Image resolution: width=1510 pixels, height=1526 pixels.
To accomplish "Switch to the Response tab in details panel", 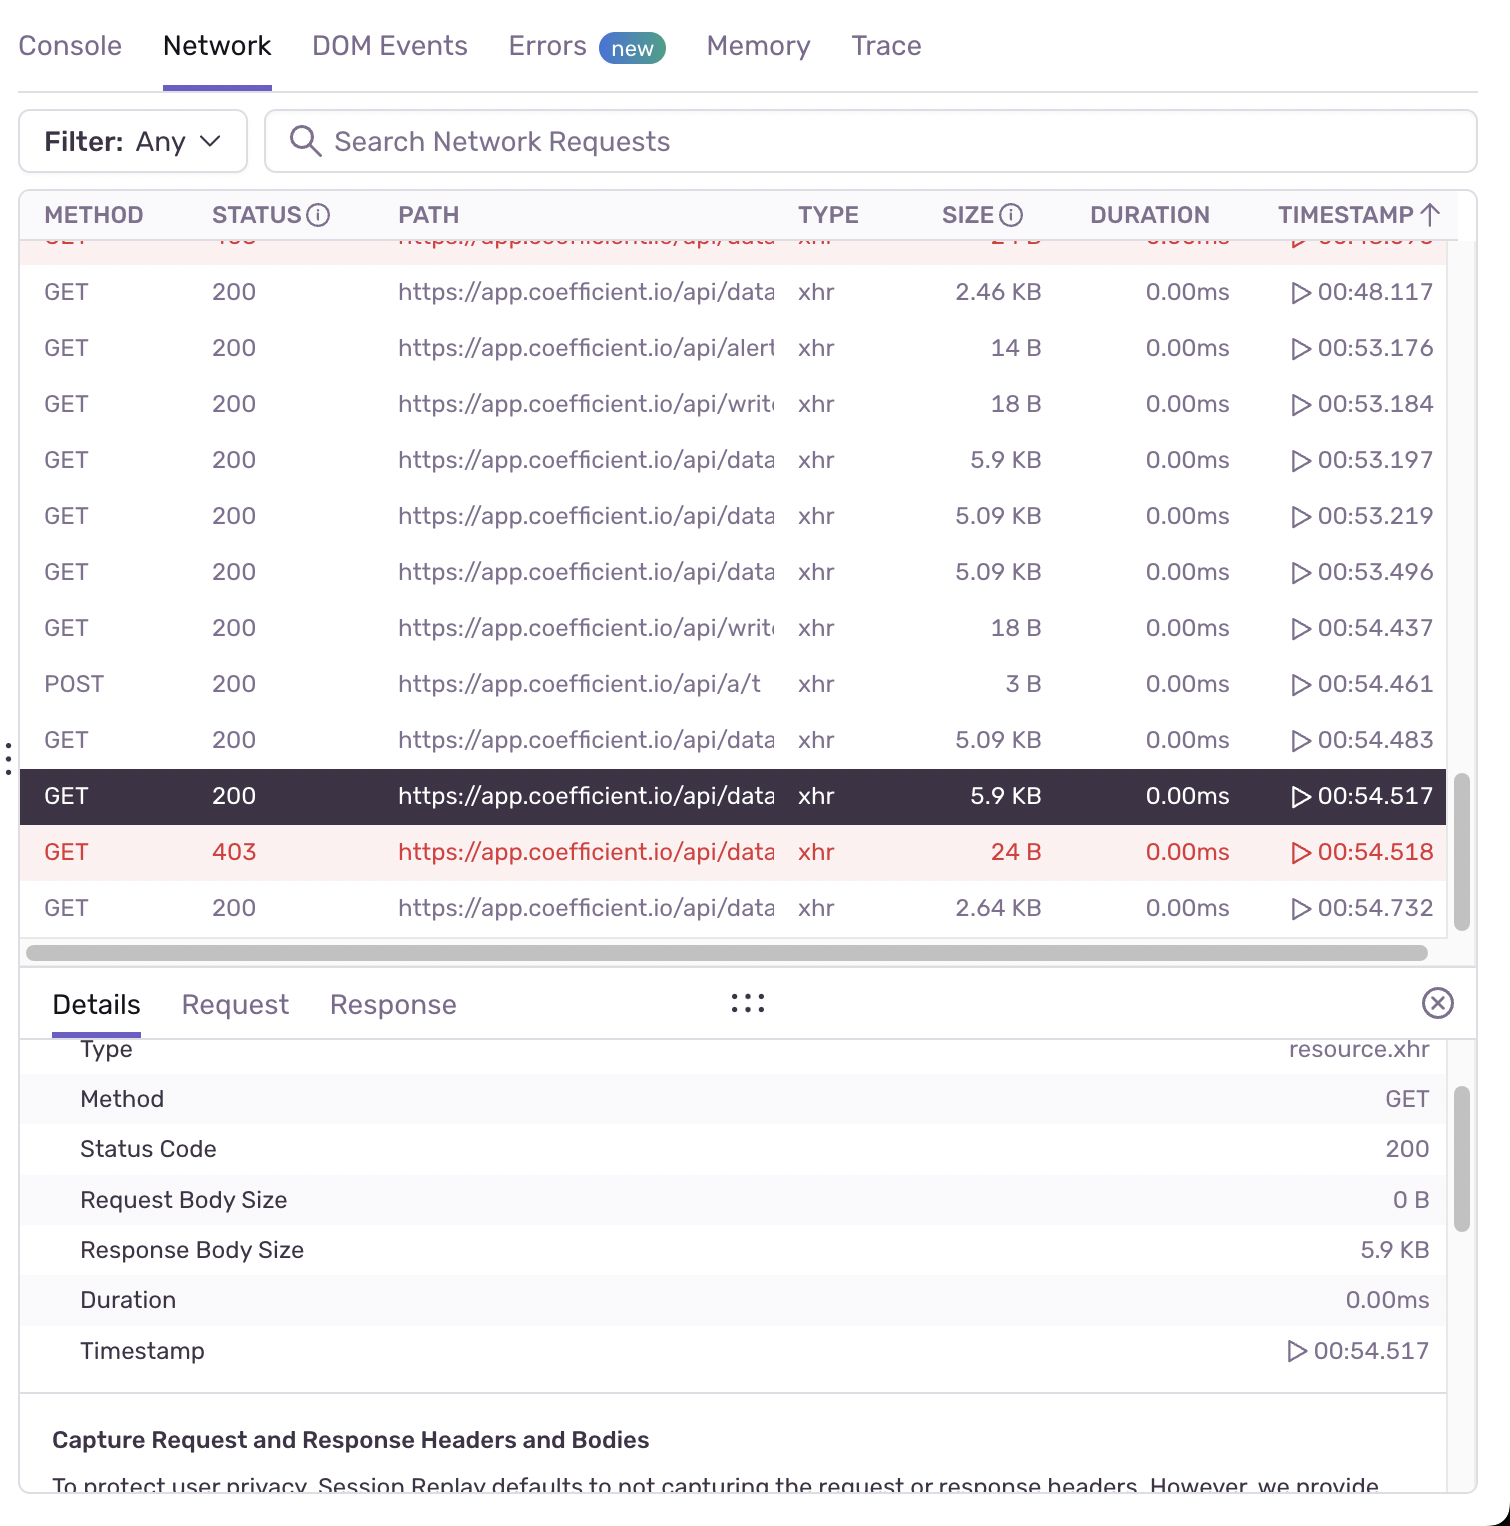I will tap(392, 1004).
